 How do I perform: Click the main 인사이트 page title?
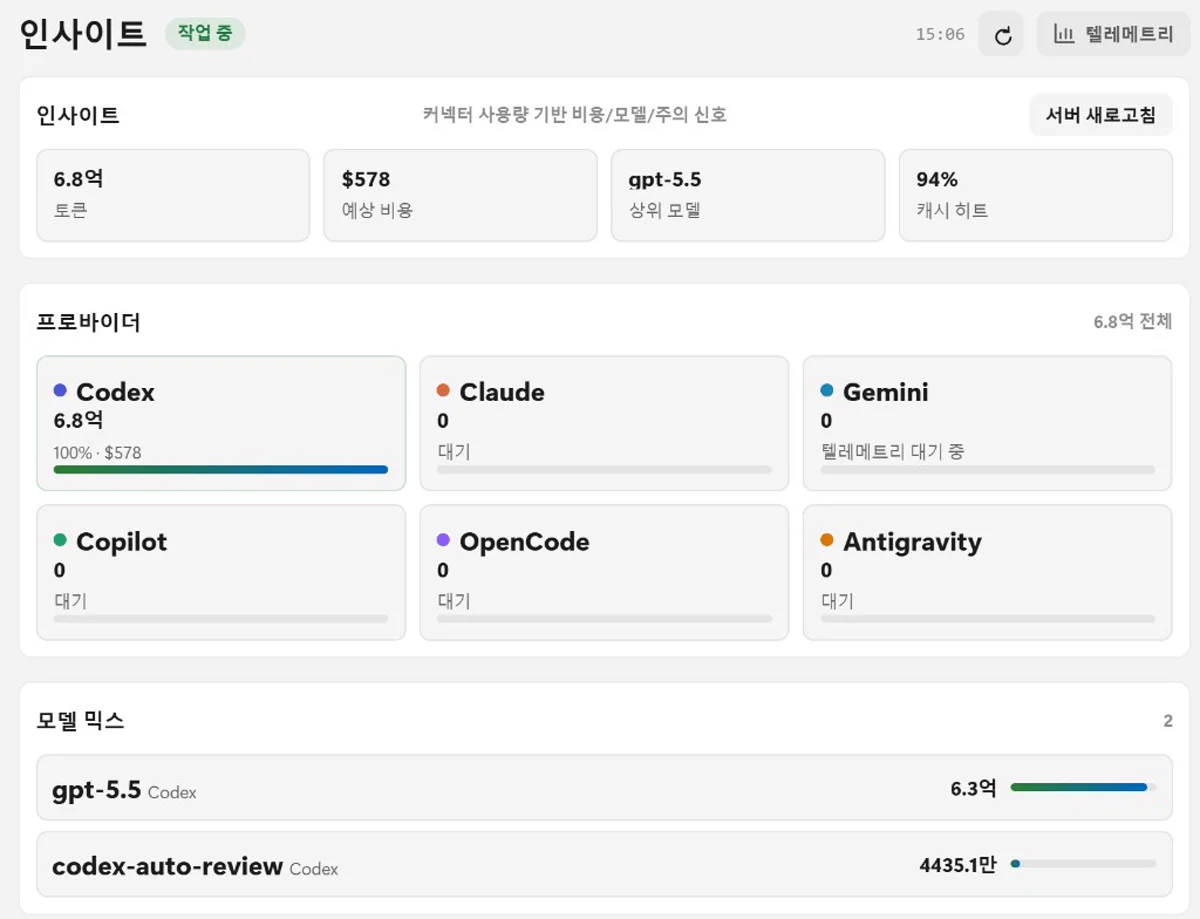click(84, 33)
